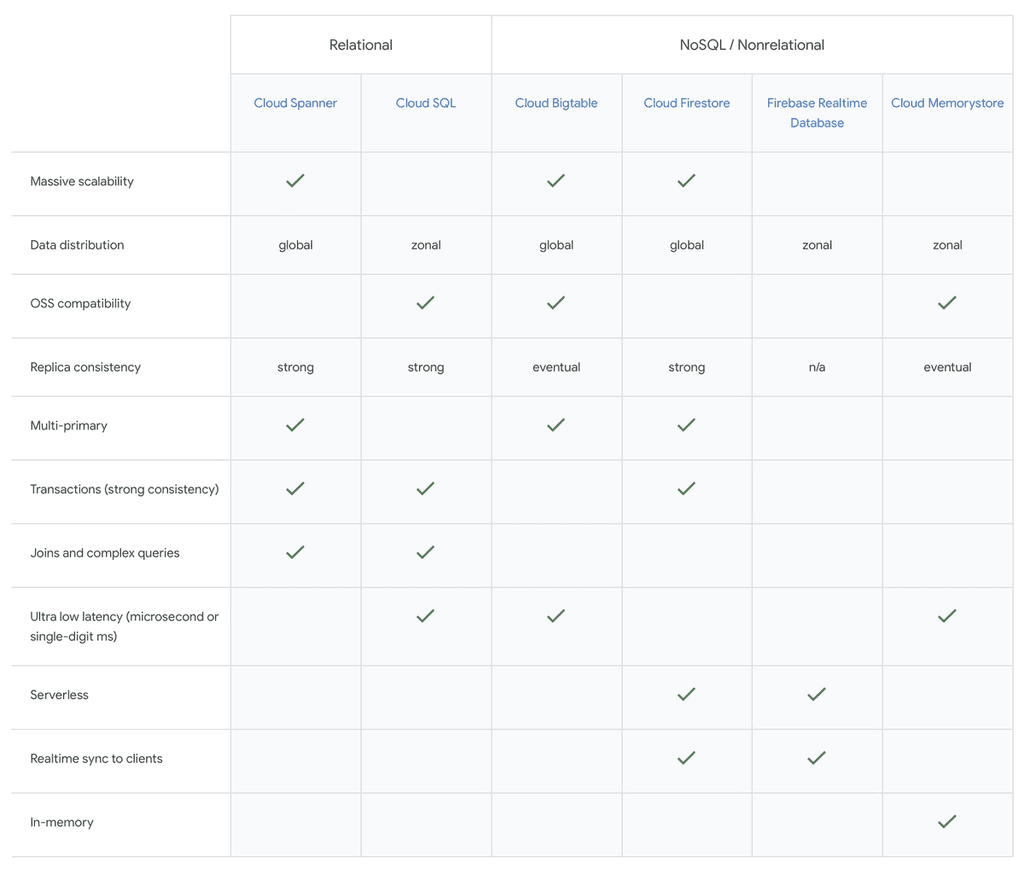Click Cloud Memorystore's In-memory checkmark
This screenshot has width=1024, height=870.
click(947, 822)
